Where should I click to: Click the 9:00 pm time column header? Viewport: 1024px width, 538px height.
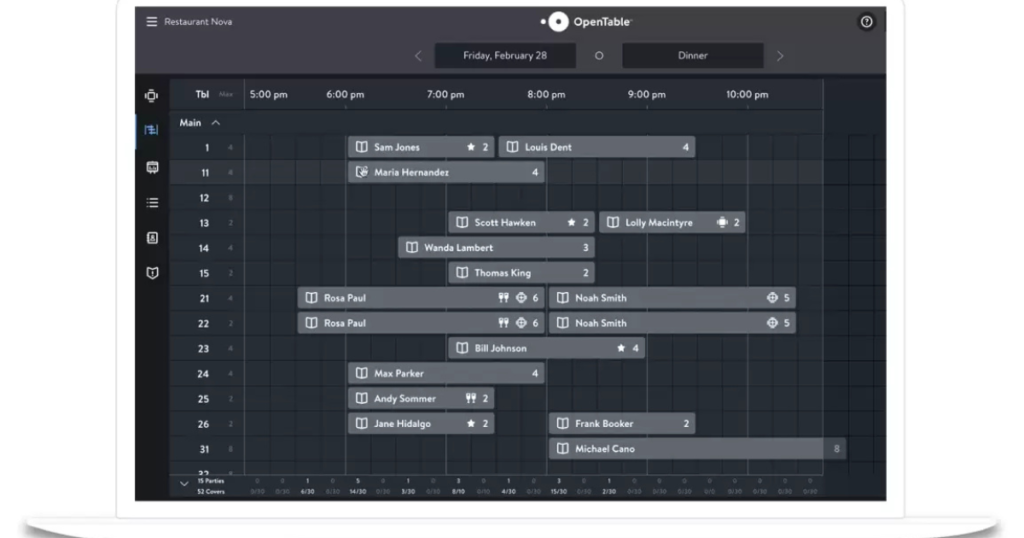(647, 95)
